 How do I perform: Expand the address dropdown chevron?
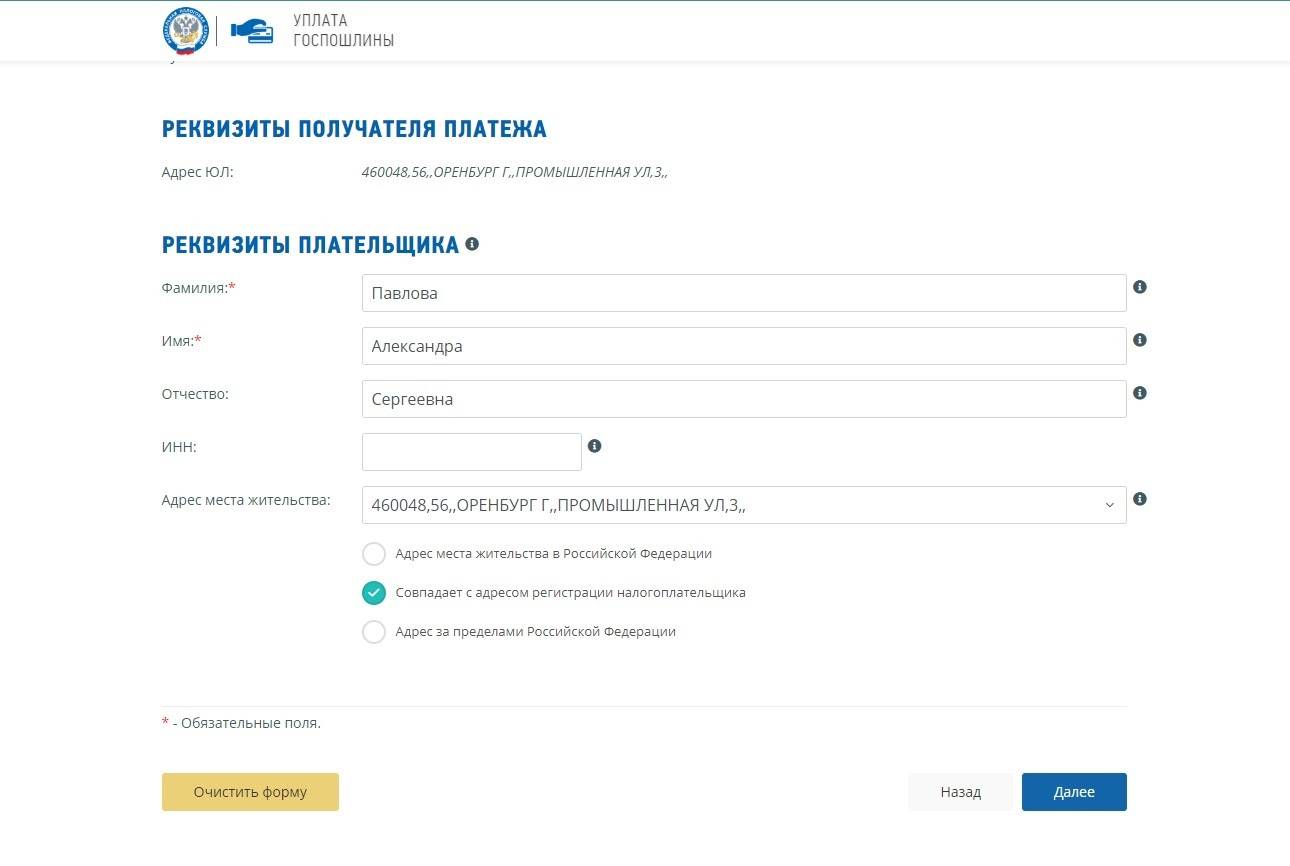[x=1109, y=505]
